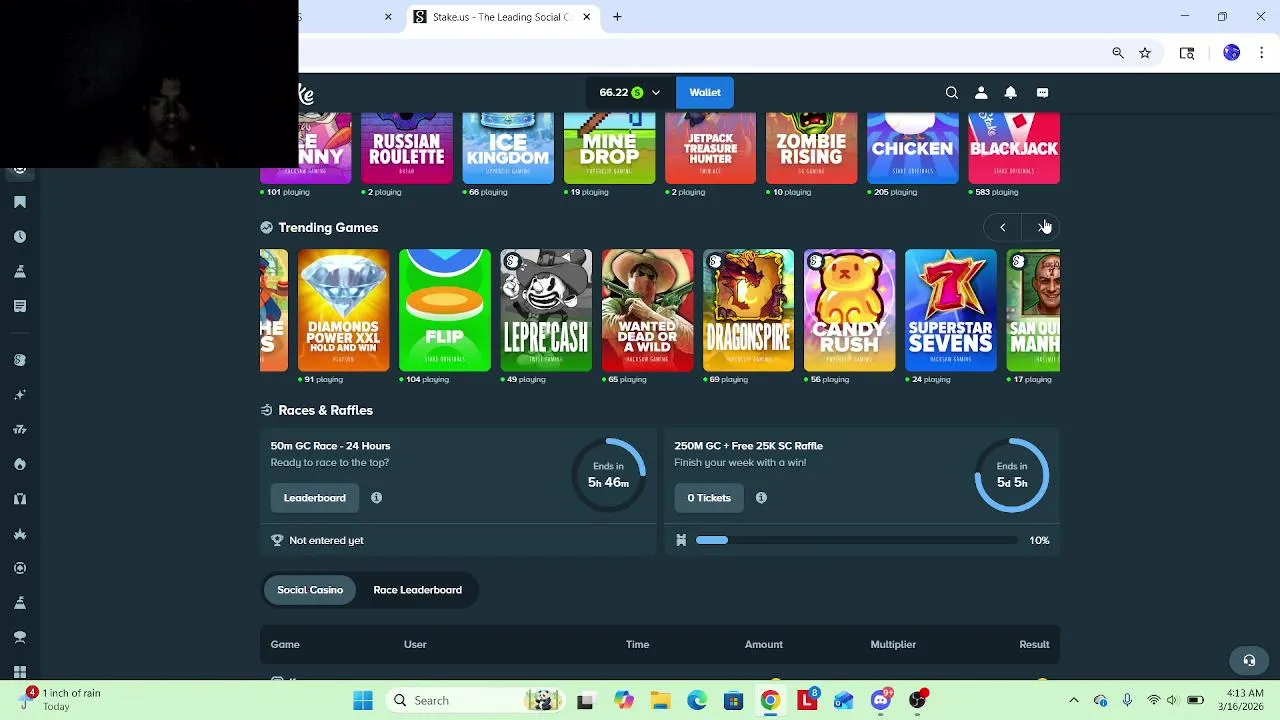Open the clock recent sidebar icon

pyautogui.click(x=20, y=237)
